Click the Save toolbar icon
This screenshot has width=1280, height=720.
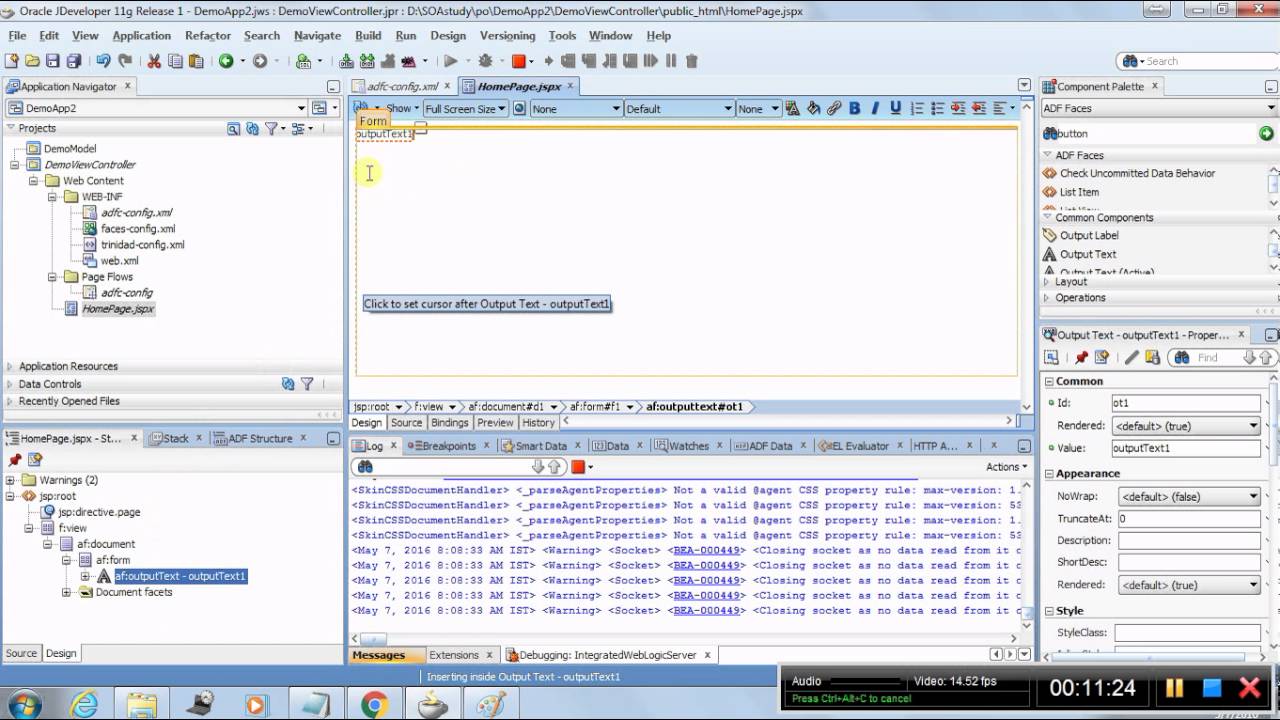pyautogui.click(x=53, y=61)
